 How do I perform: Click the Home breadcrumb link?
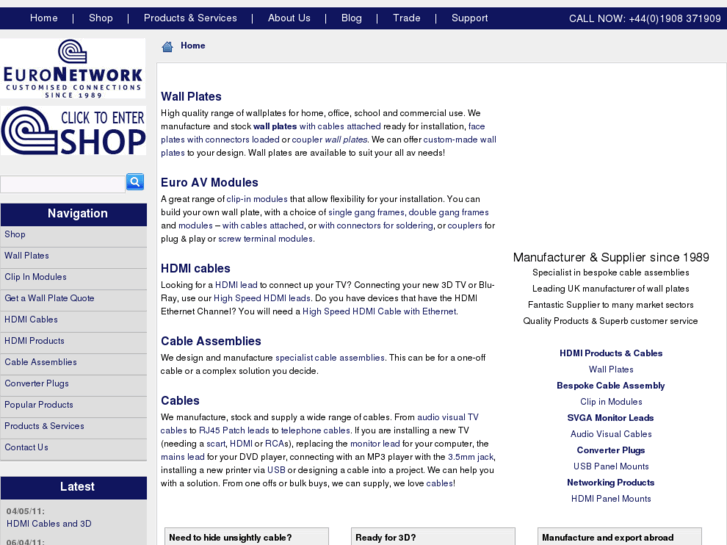193,45
